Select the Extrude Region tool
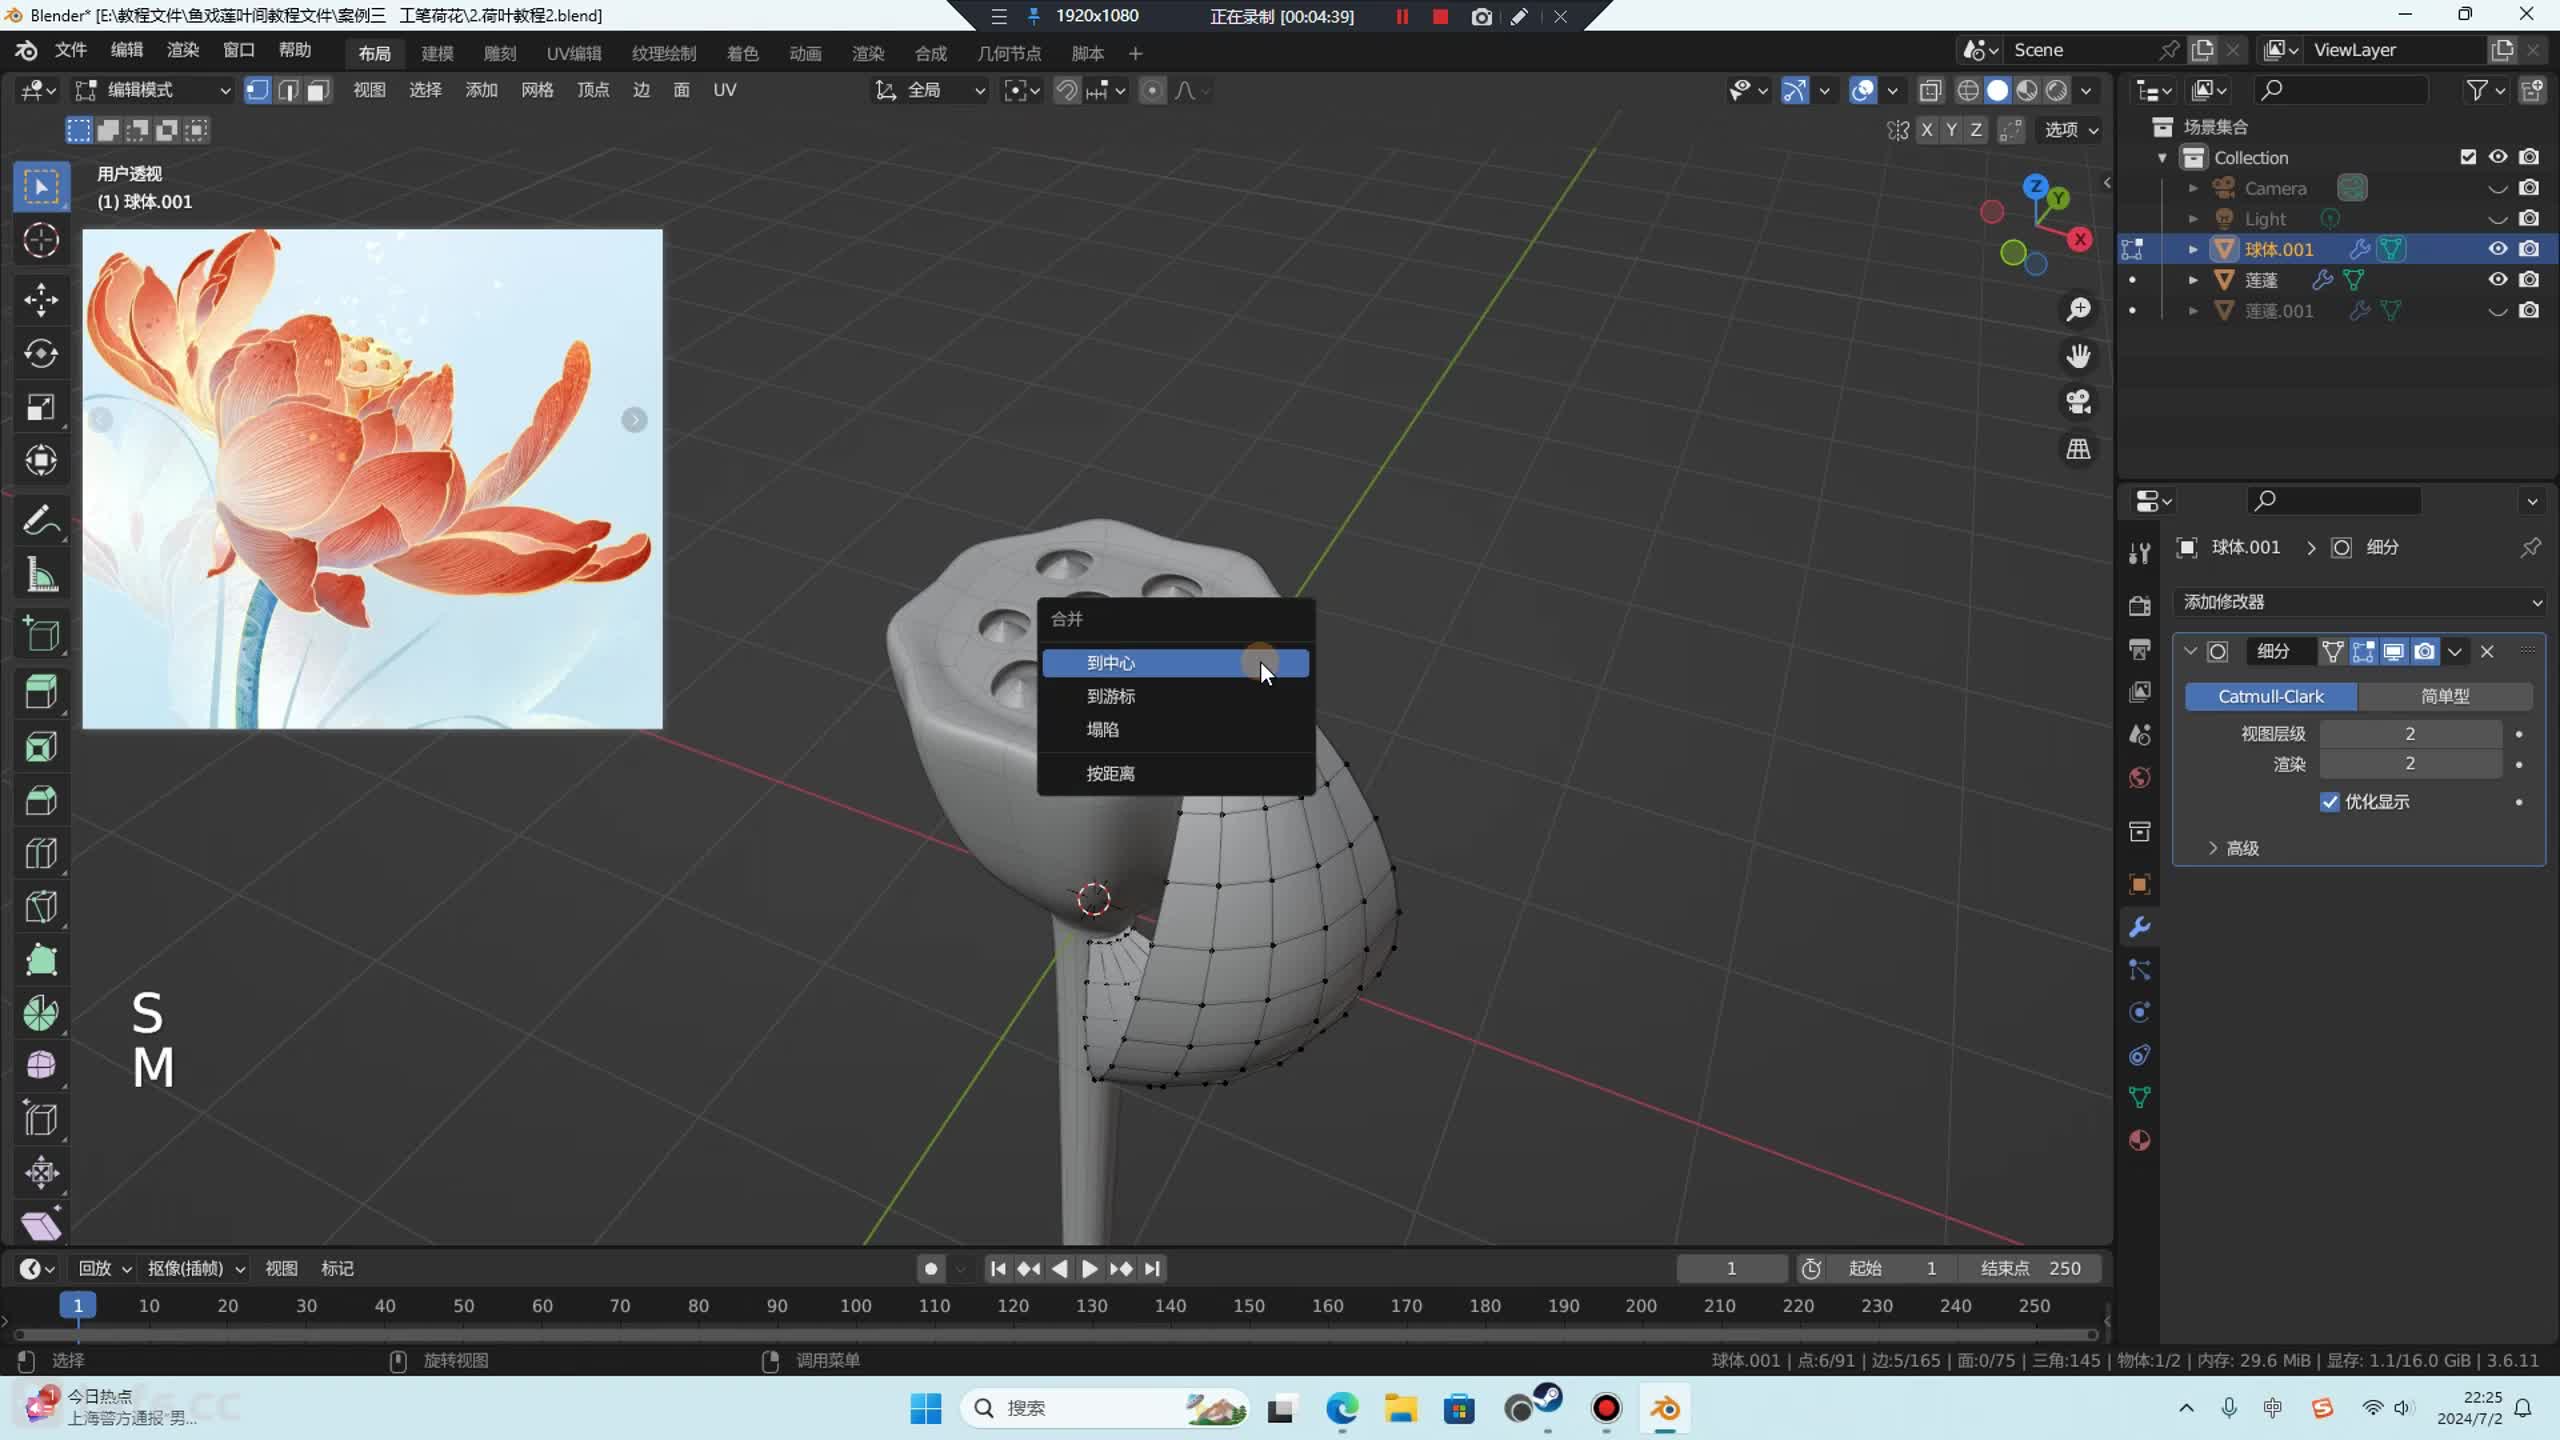Image resolution: width=2560 pixels, height=1440 pixels. [41, 692]
